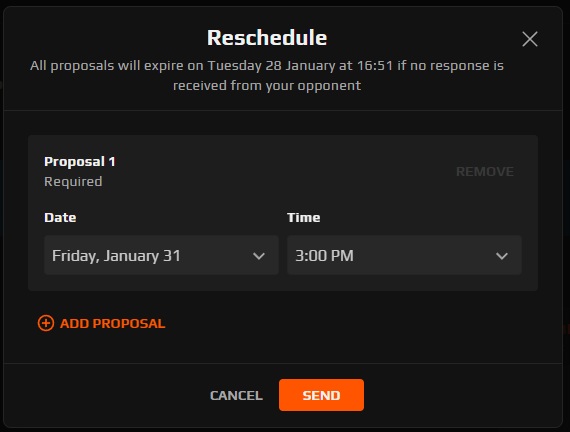Expand the Time dropdown chevron

pyautogui.click(x=502, y=256)
